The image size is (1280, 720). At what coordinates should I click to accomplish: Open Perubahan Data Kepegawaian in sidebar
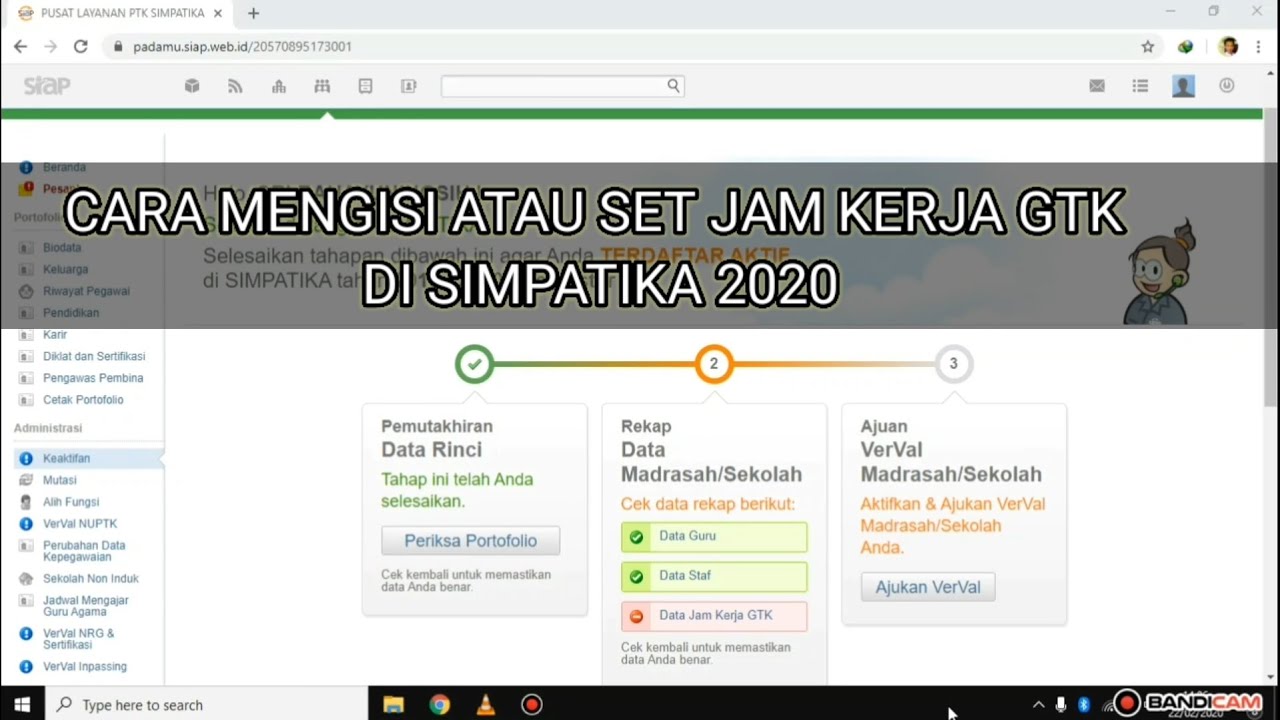(84, 551)
